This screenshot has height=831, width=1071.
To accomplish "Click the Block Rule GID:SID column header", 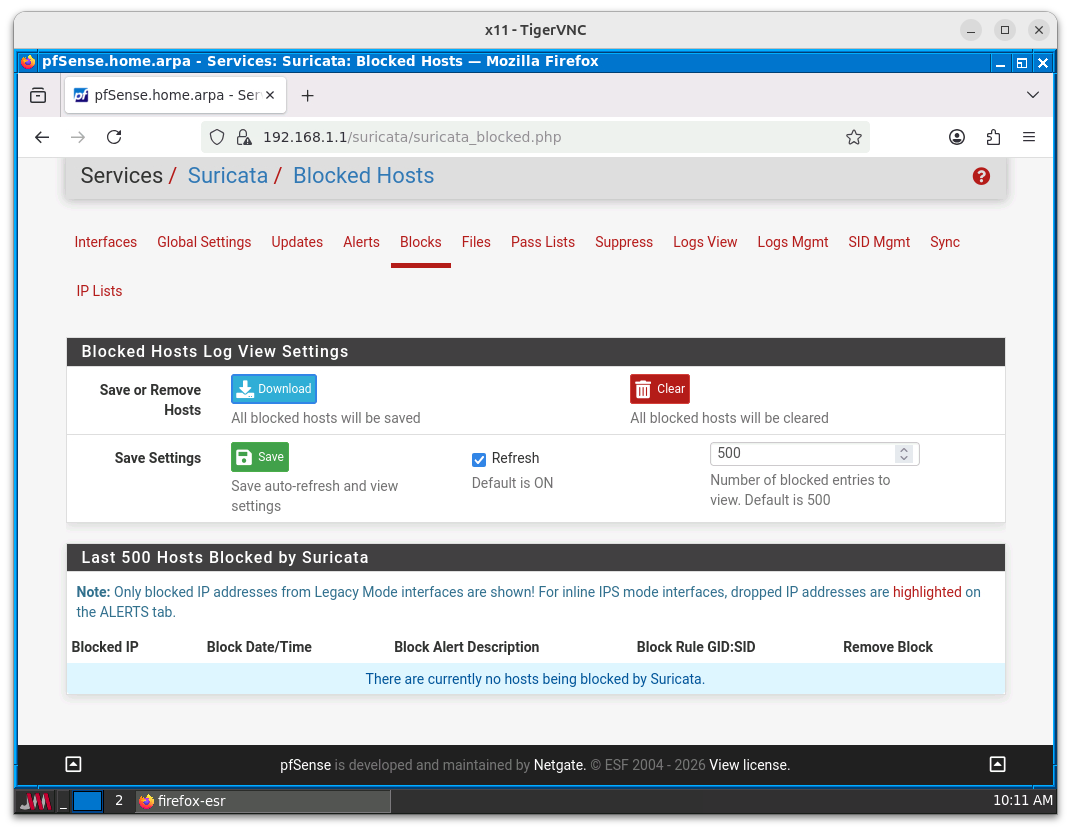I will click(x=696, y=647).
